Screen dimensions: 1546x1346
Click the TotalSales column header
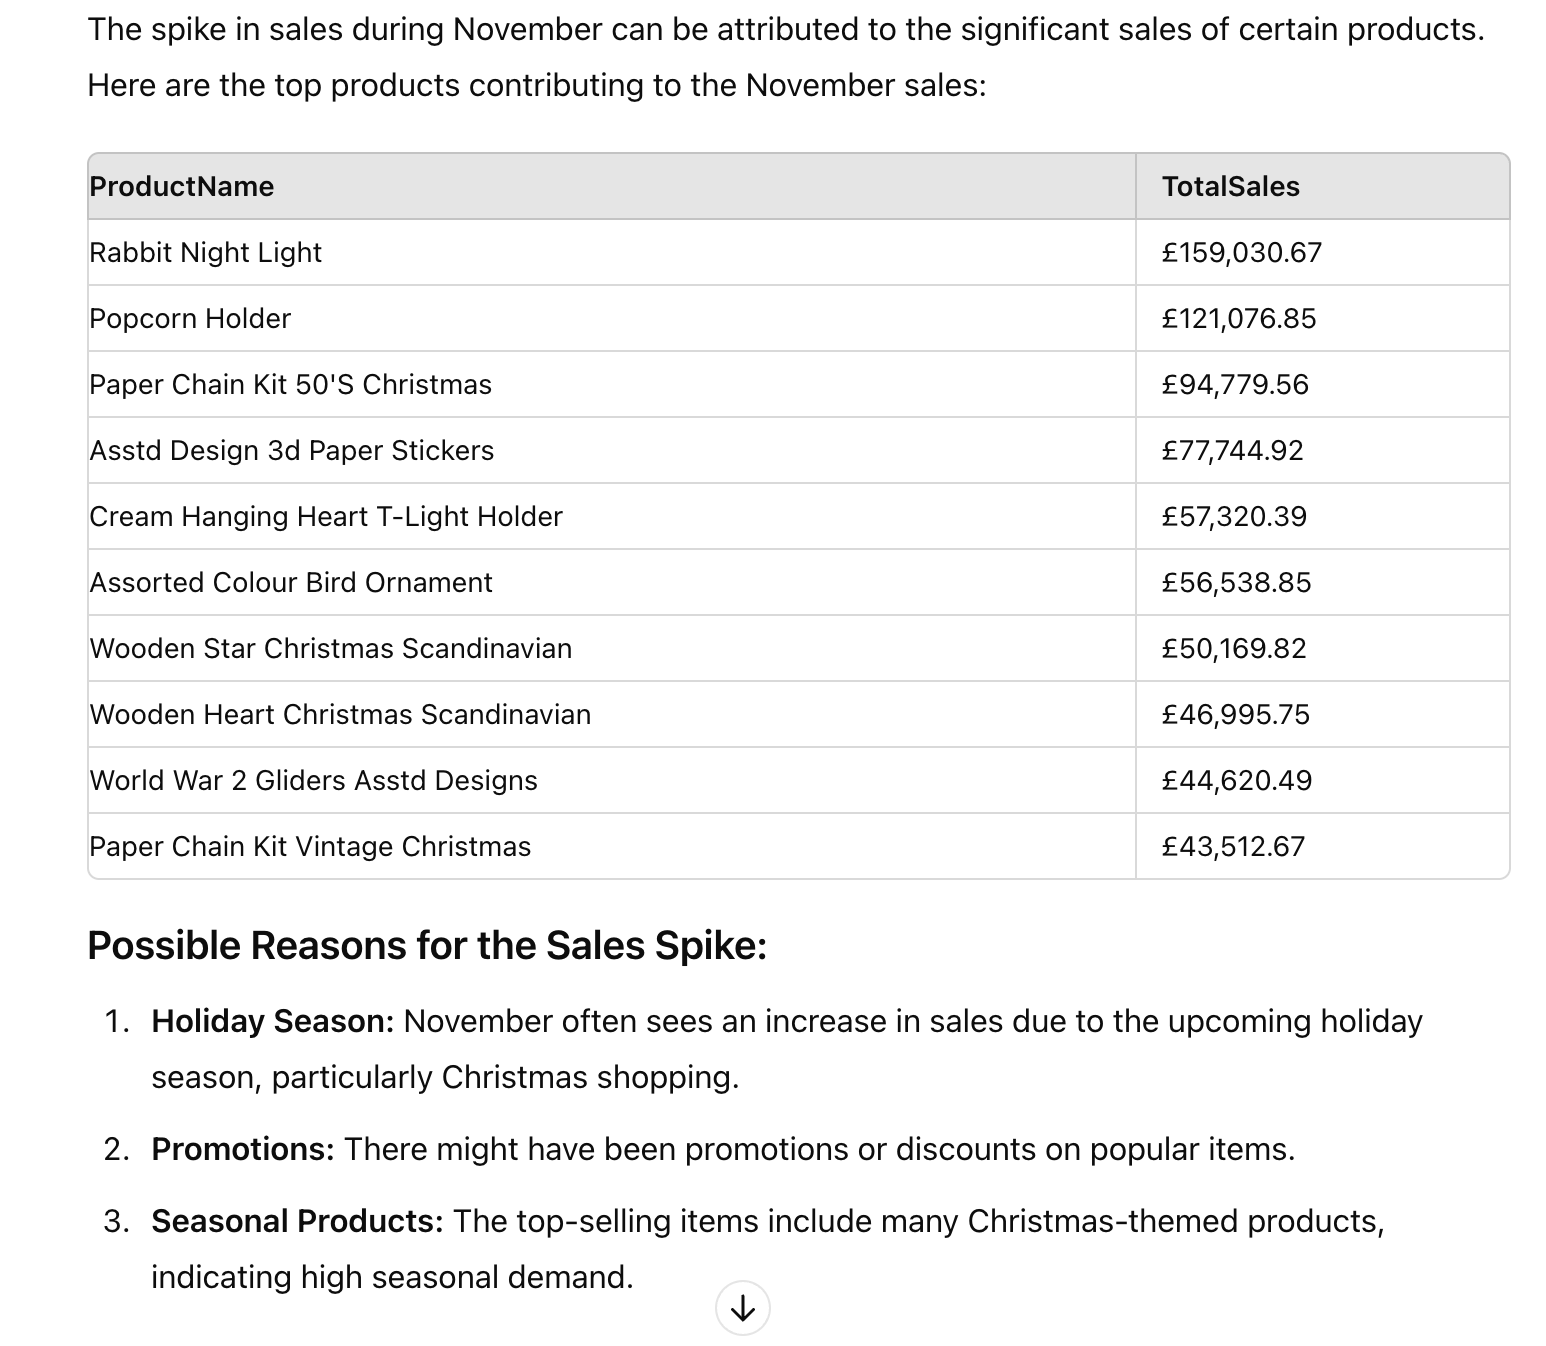click(x=1230, y=187)
